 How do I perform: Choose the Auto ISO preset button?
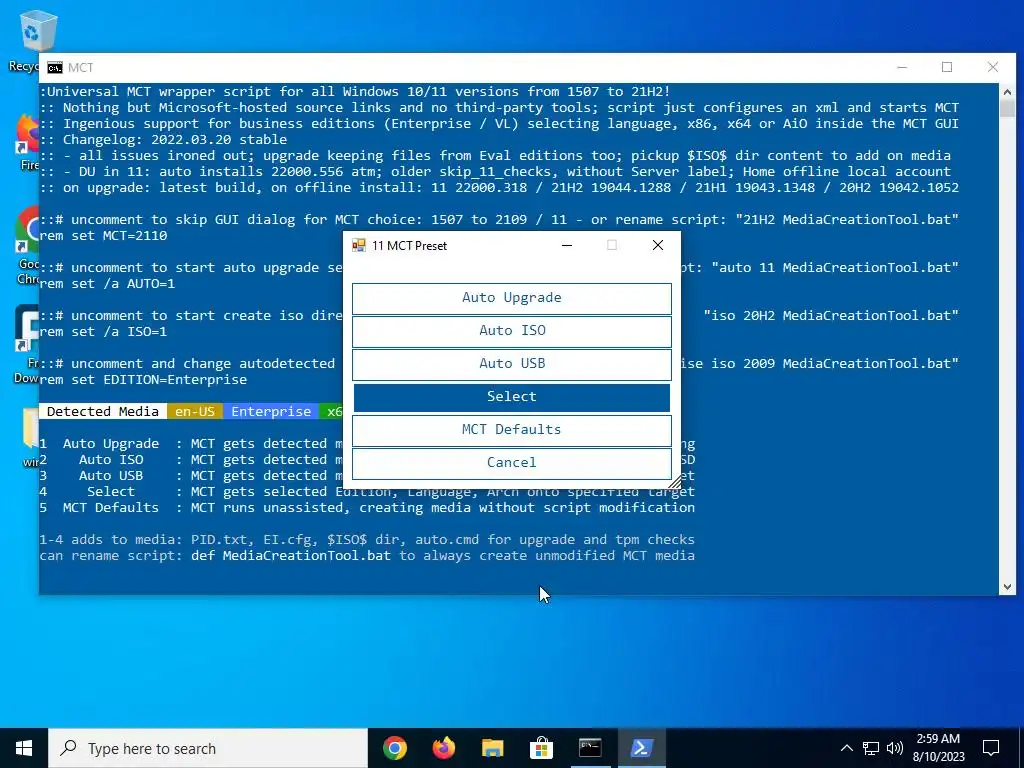tap(511, 331)
